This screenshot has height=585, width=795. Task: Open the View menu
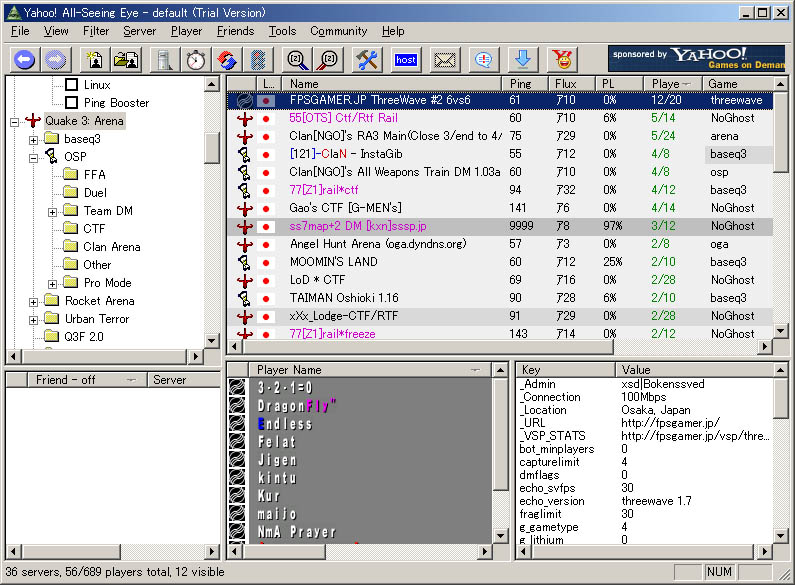click(x=56, y=31)
